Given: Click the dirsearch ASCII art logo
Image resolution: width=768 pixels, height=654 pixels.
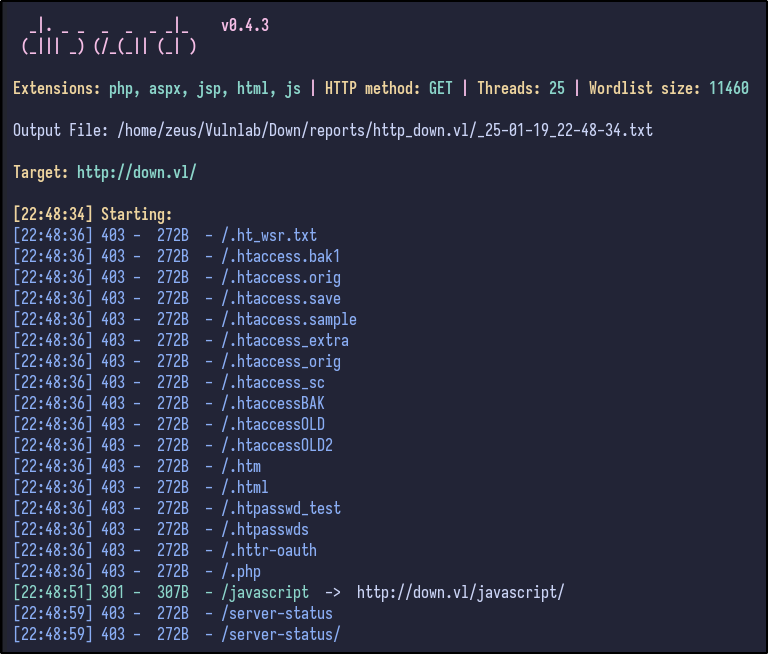Looking at the screenshot, I should 108,36.
